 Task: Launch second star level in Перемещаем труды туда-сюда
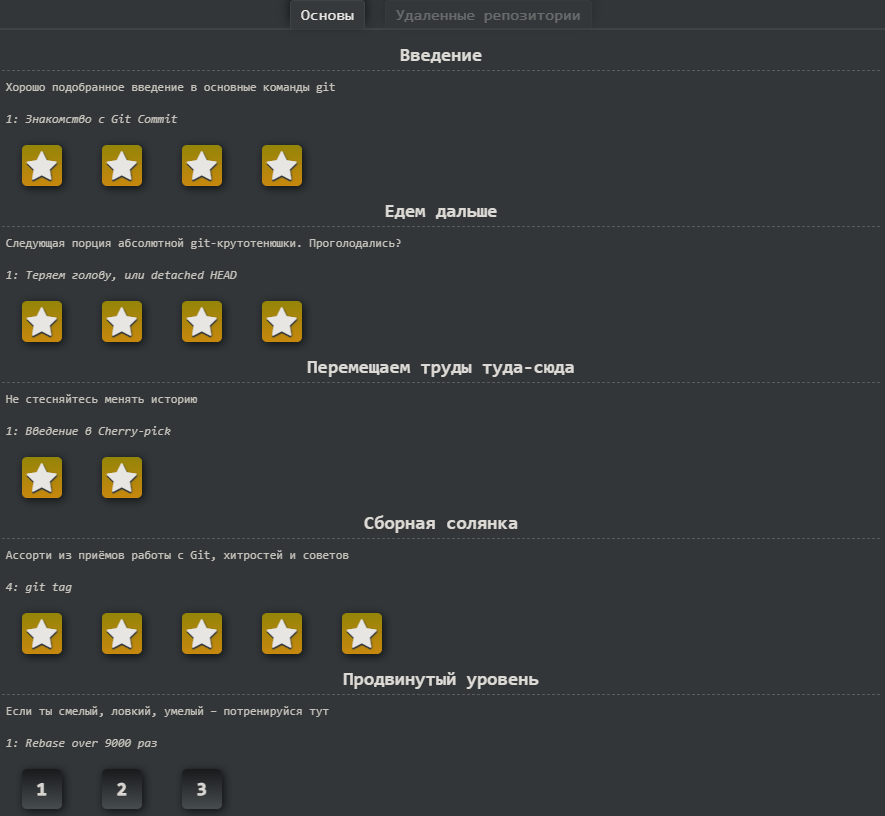[x=122, y=477]
